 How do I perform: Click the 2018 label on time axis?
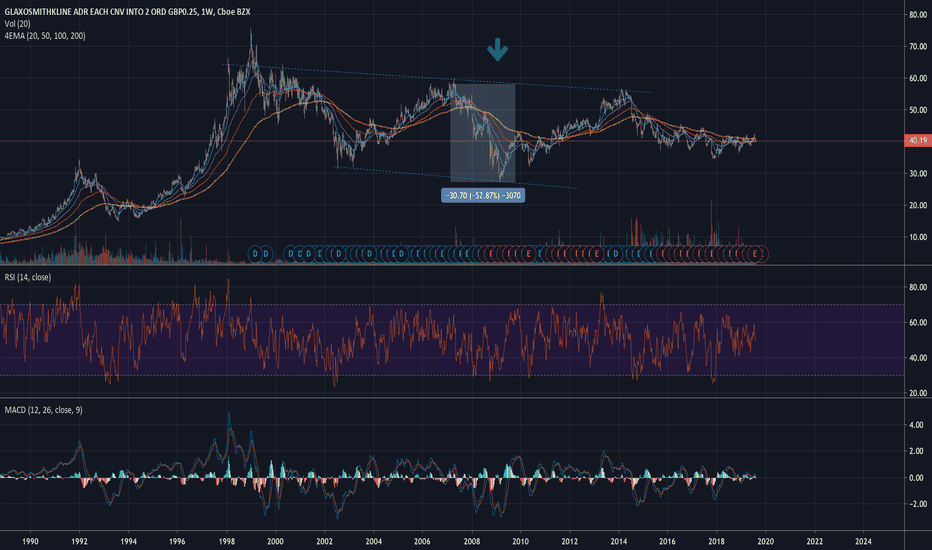tap(716, 541)
